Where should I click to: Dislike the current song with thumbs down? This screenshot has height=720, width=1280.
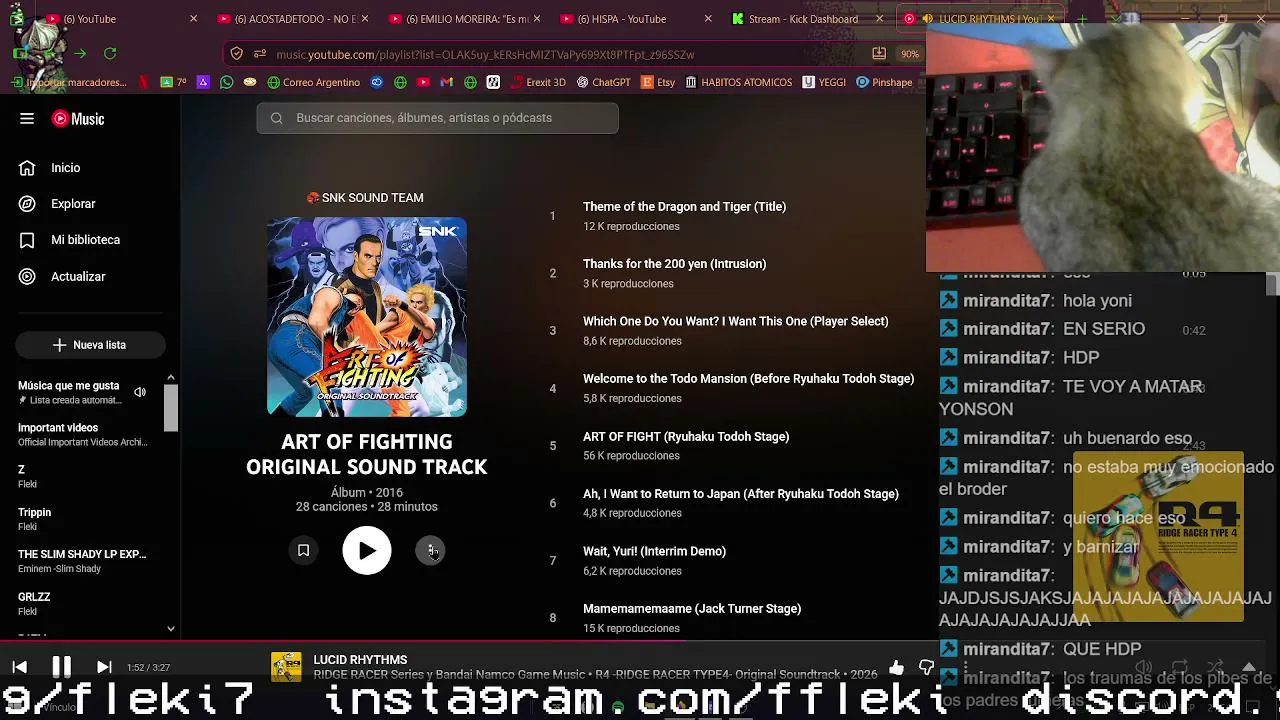pyautogui.click(x=926, y=667)
